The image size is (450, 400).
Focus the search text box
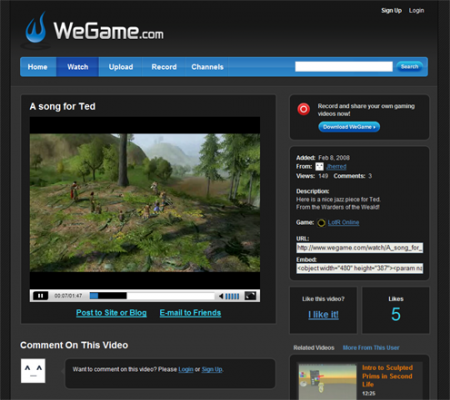[344, 67]
